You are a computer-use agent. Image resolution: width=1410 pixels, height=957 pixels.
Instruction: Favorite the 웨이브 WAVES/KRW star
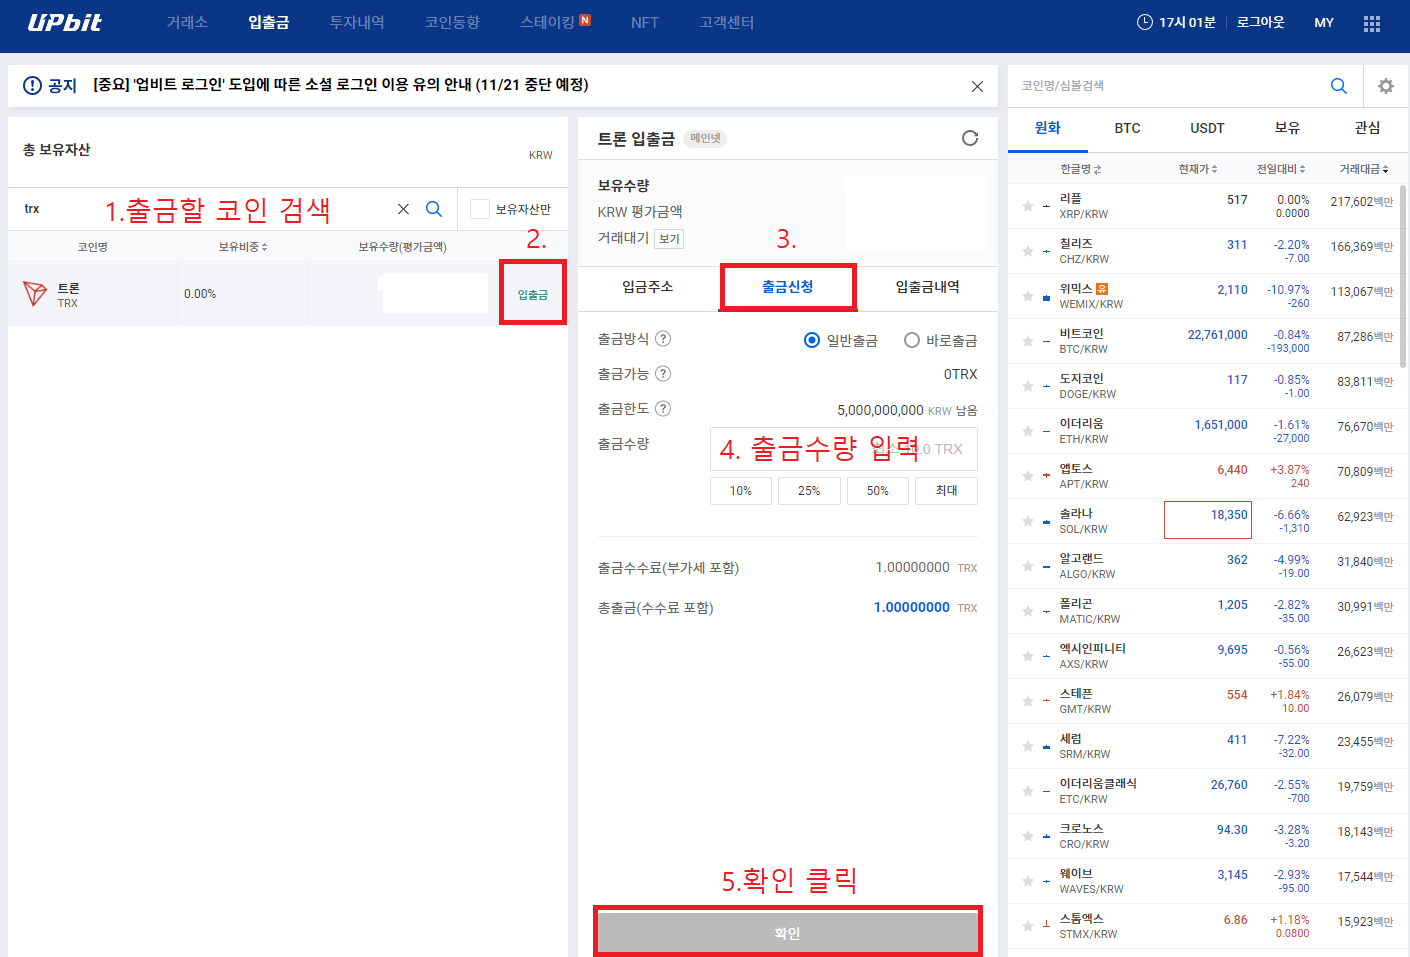click(1028, 881)
